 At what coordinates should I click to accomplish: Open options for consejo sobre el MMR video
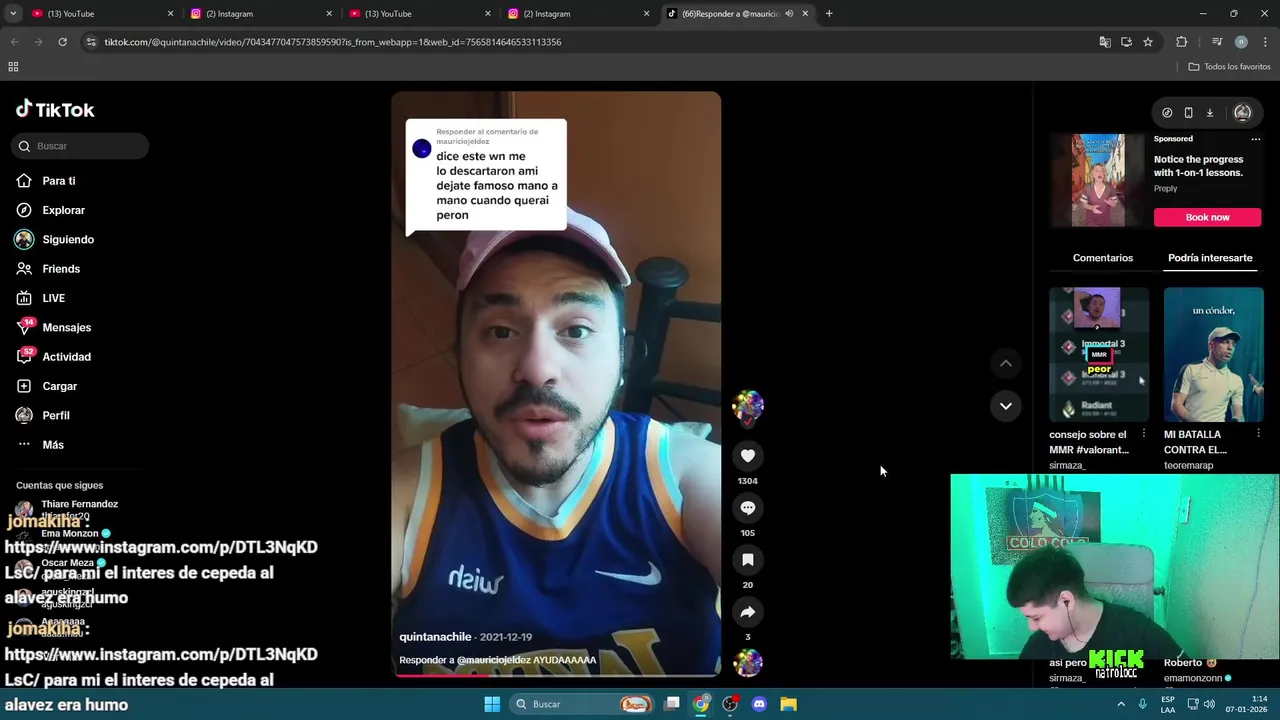[1144, 434]
